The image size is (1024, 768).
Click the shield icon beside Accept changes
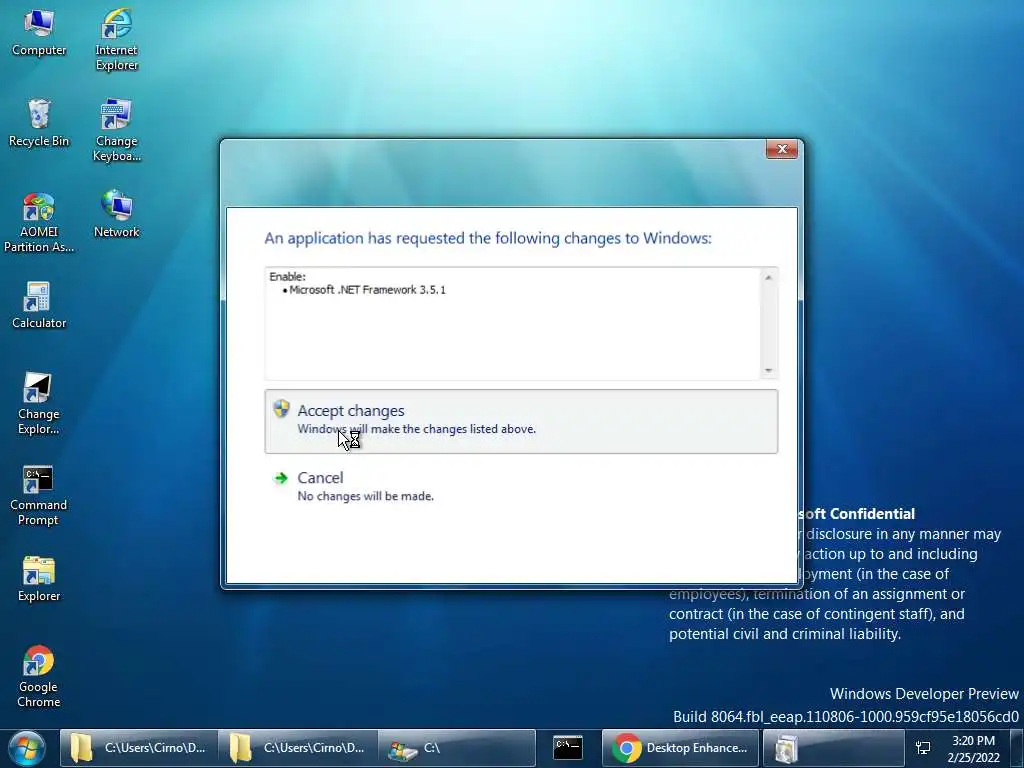pyautogui.click(x=281, y=409)
